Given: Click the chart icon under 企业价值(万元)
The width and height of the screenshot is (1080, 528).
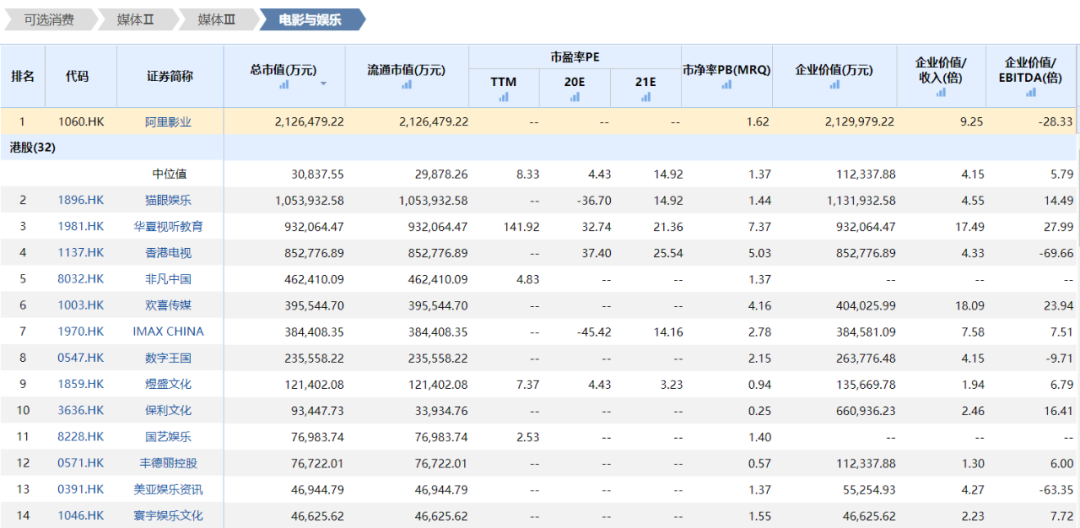Looking at the screenshot, I should (x=834, y=85).
